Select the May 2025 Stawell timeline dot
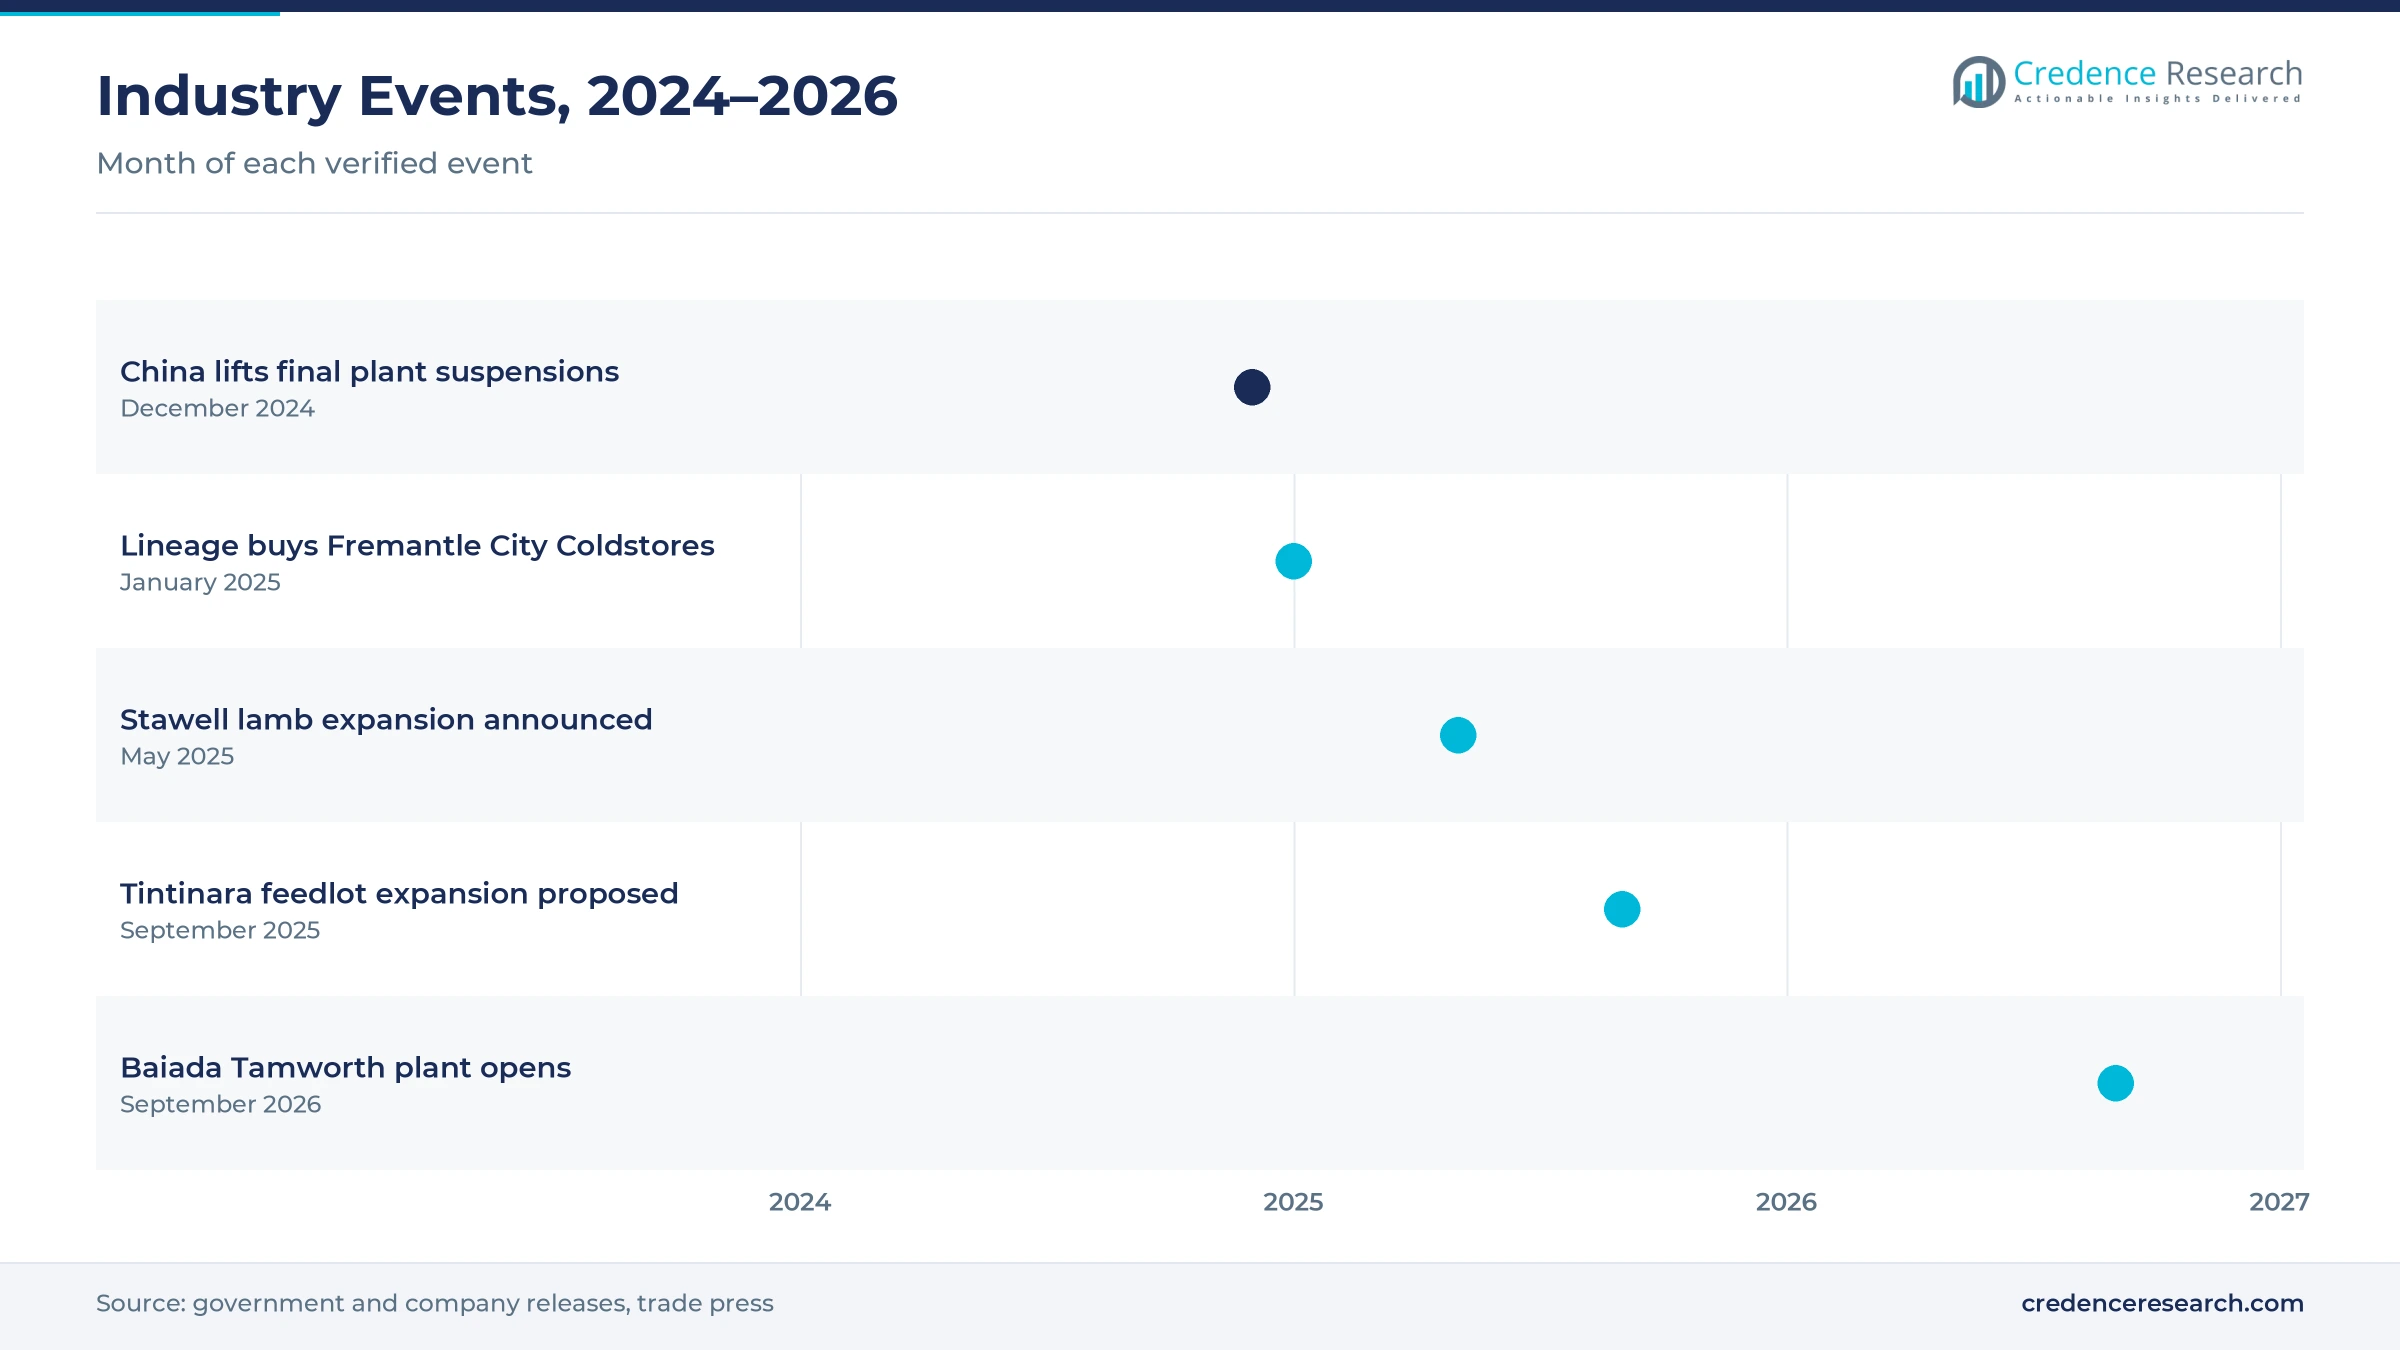Viewport: 2400px width, 1350px height. (x=1458, y=735)
